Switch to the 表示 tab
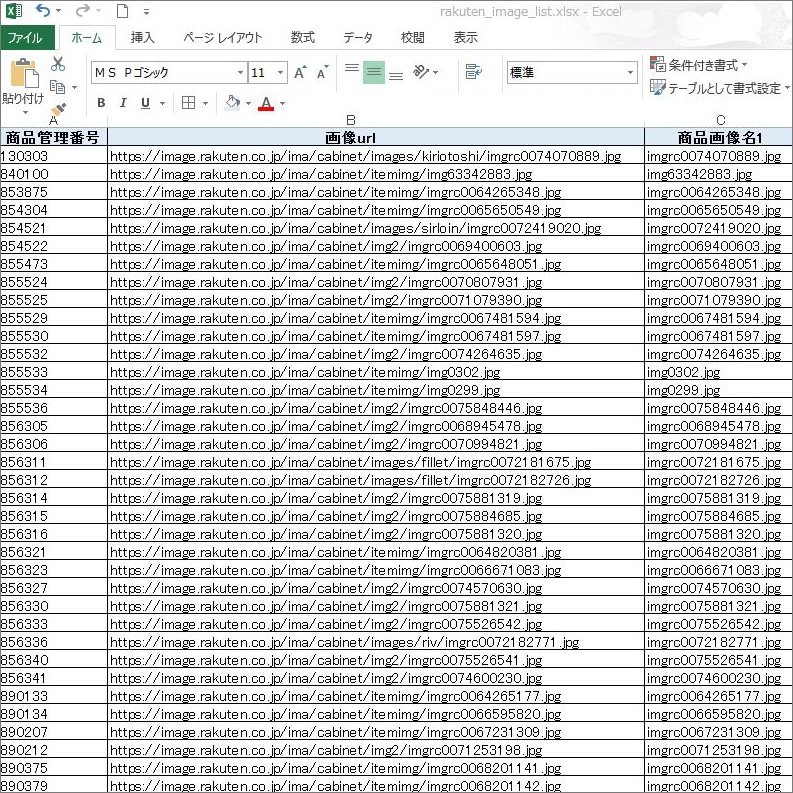This screenshot has width=793, height=793. (465, 37)
